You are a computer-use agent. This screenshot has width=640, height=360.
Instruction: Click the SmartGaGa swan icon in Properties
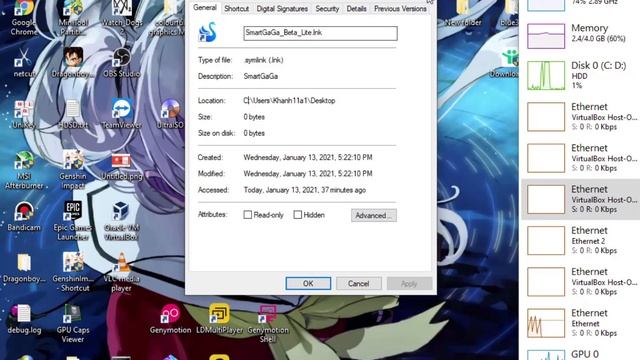click(207, 32)
